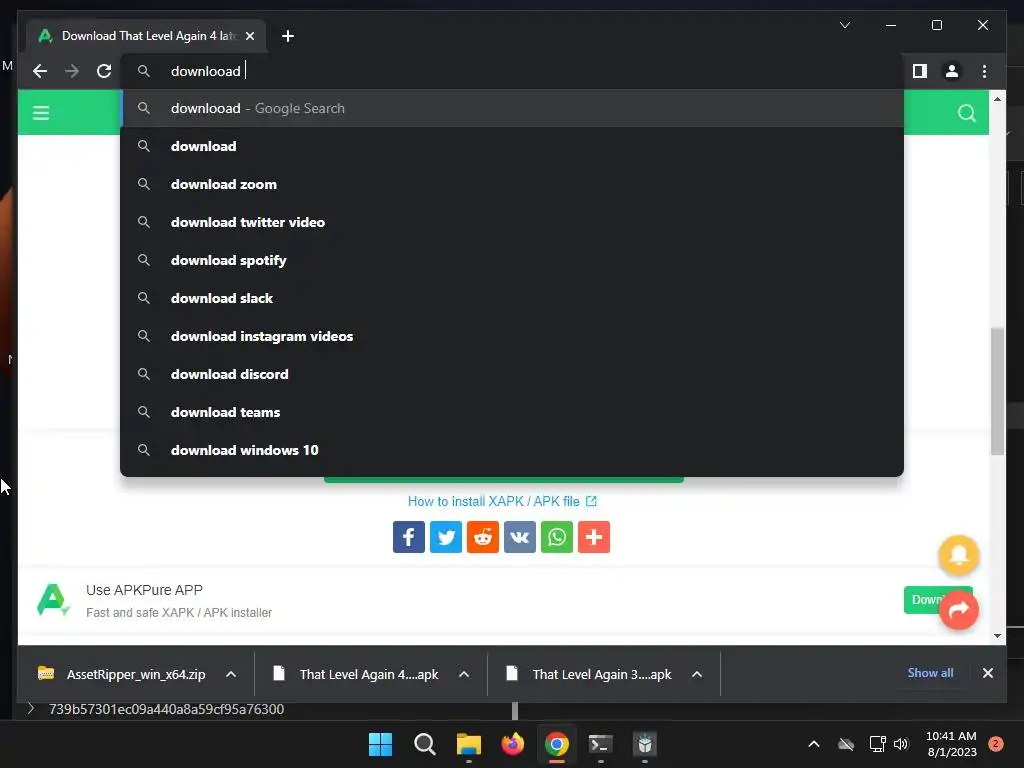The width and height of the screenshot is (1024, 768).
Task: Click the scrollbar up arrow
Action: point(997,99)
